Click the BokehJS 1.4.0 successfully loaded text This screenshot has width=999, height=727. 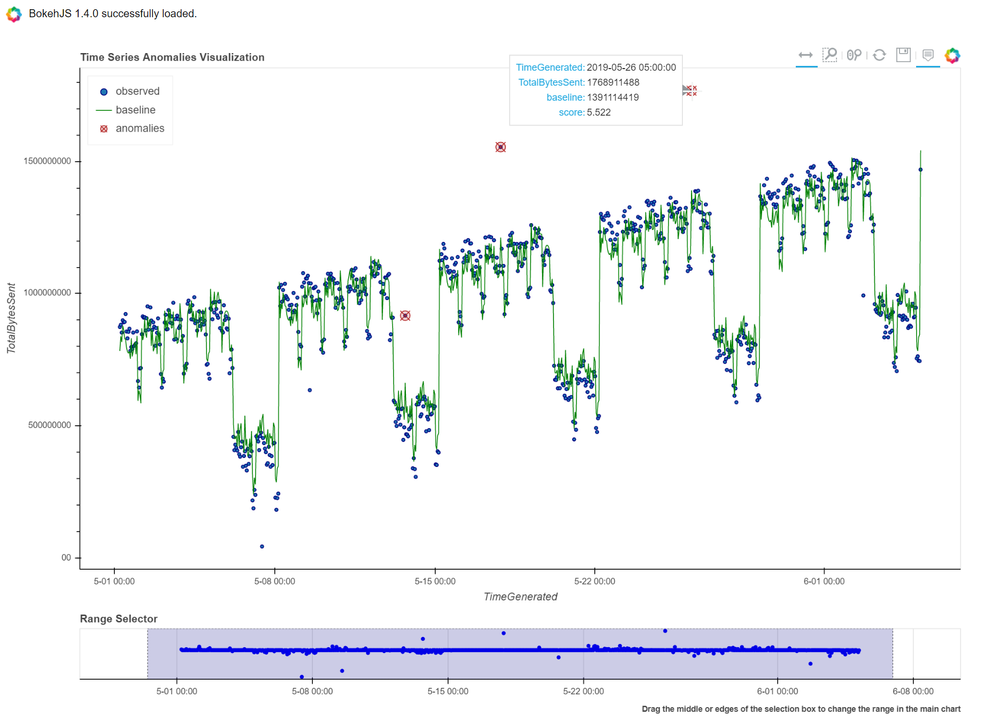(113, 13)
